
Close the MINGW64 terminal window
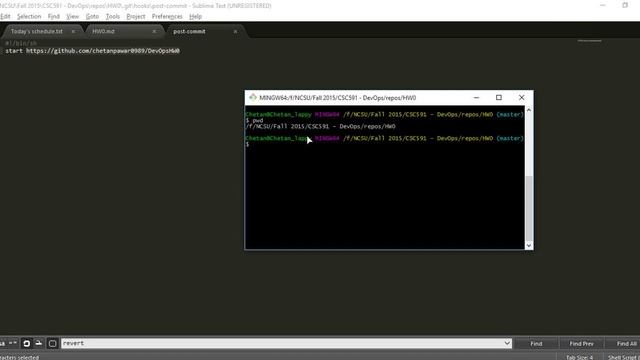click(x=521, y=98)
